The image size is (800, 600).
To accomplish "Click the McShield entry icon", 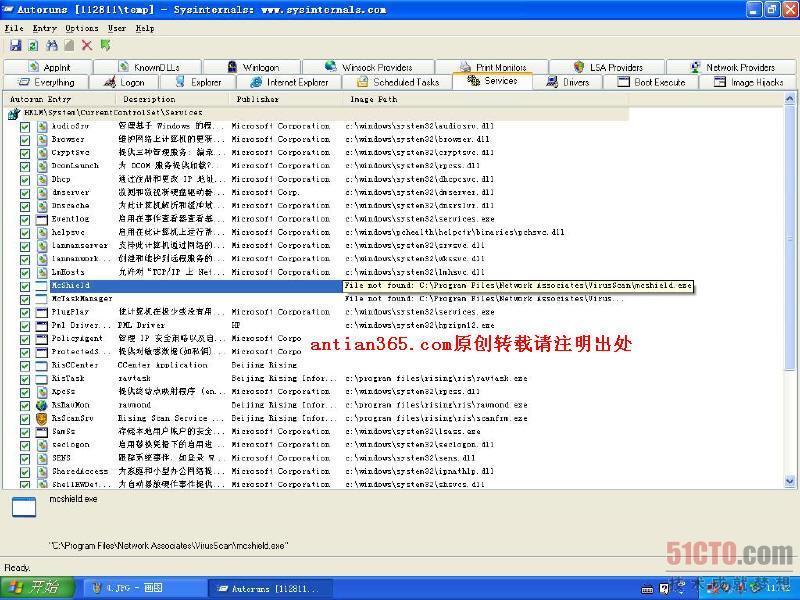I will point(42,286).
